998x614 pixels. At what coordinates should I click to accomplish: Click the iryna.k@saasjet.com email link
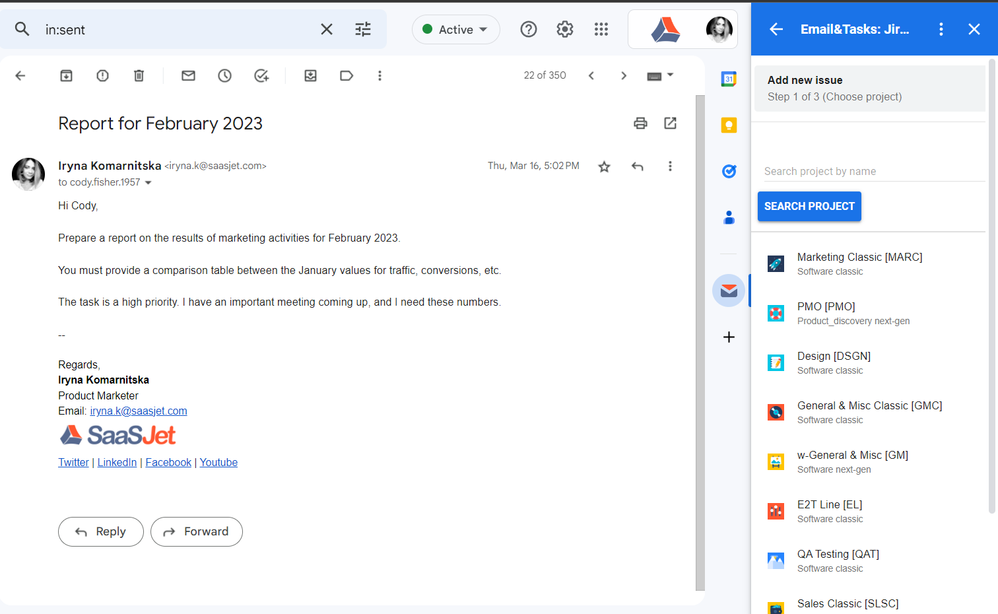click(x=138, y=411)
